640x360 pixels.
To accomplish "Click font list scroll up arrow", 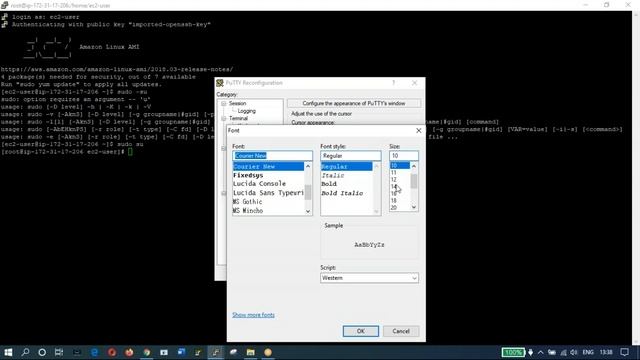I will click(308, 166).
